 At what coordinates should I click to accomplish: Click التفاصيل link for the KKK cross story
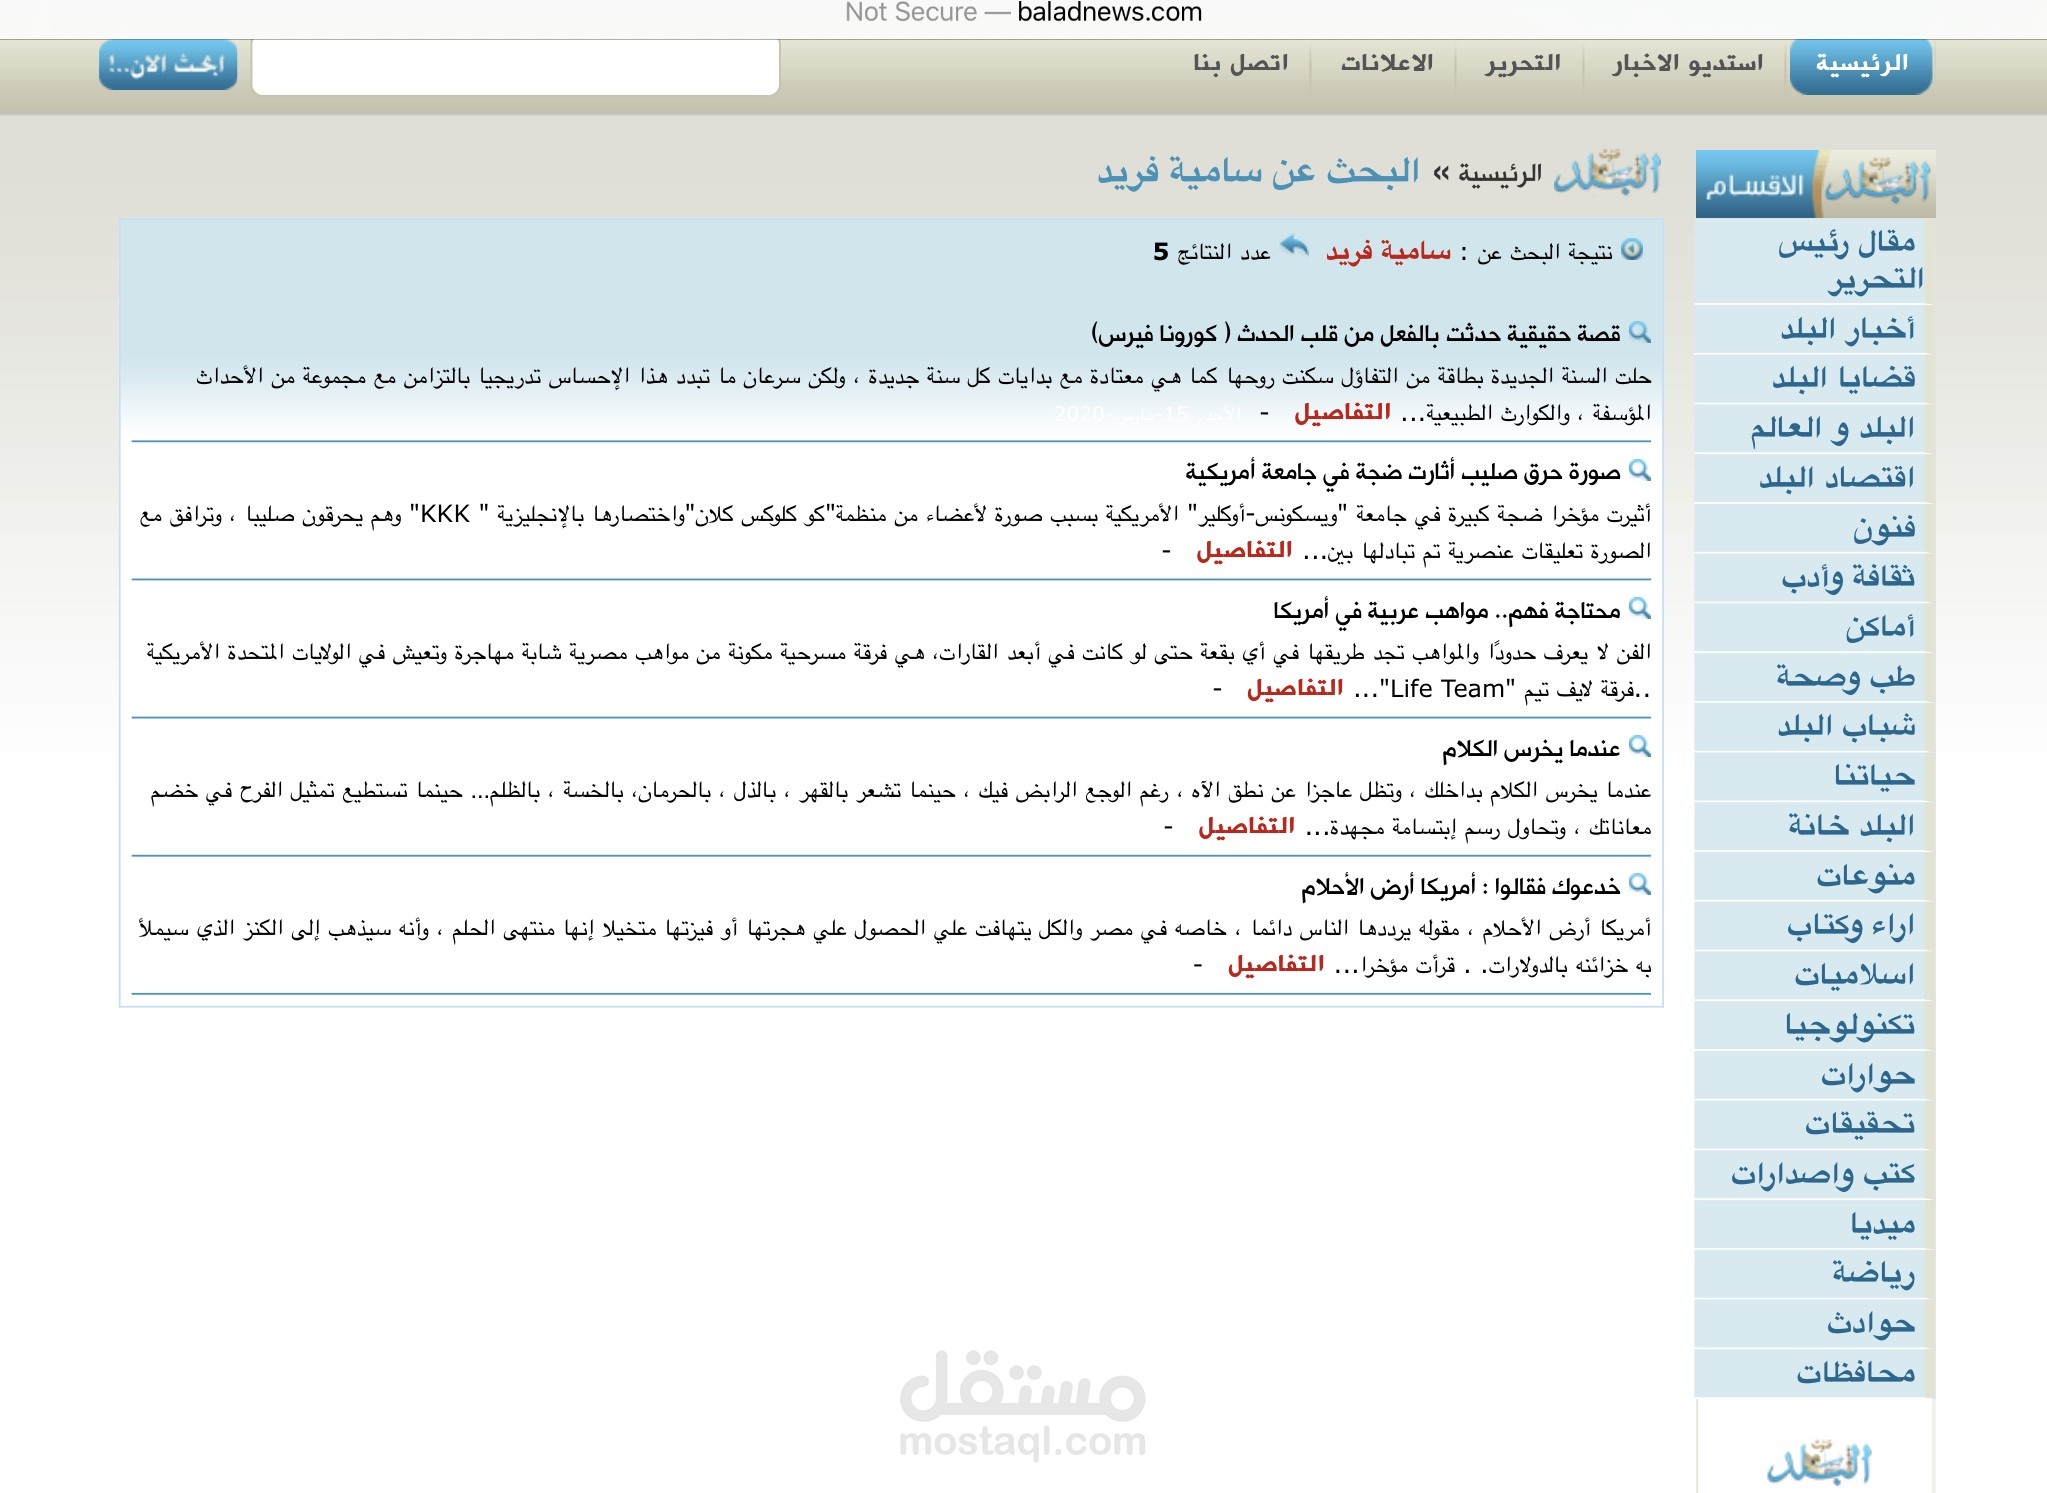point(1244,550)
